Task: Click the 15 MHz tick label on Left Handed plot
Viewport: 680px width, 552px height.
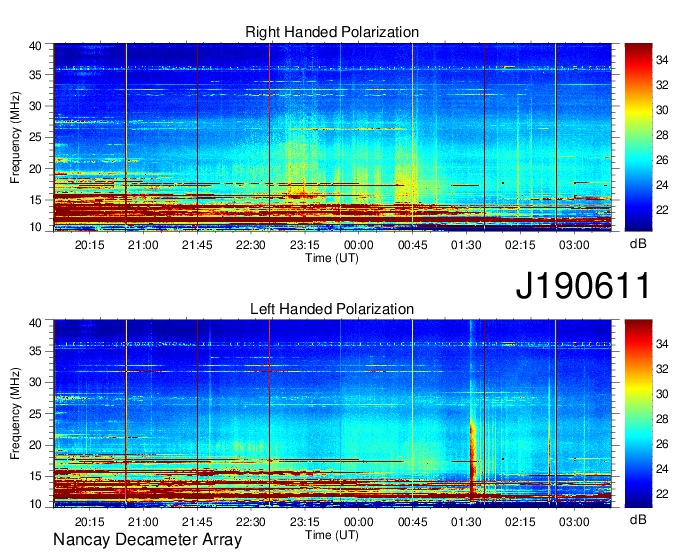Action: coord(35,477)
